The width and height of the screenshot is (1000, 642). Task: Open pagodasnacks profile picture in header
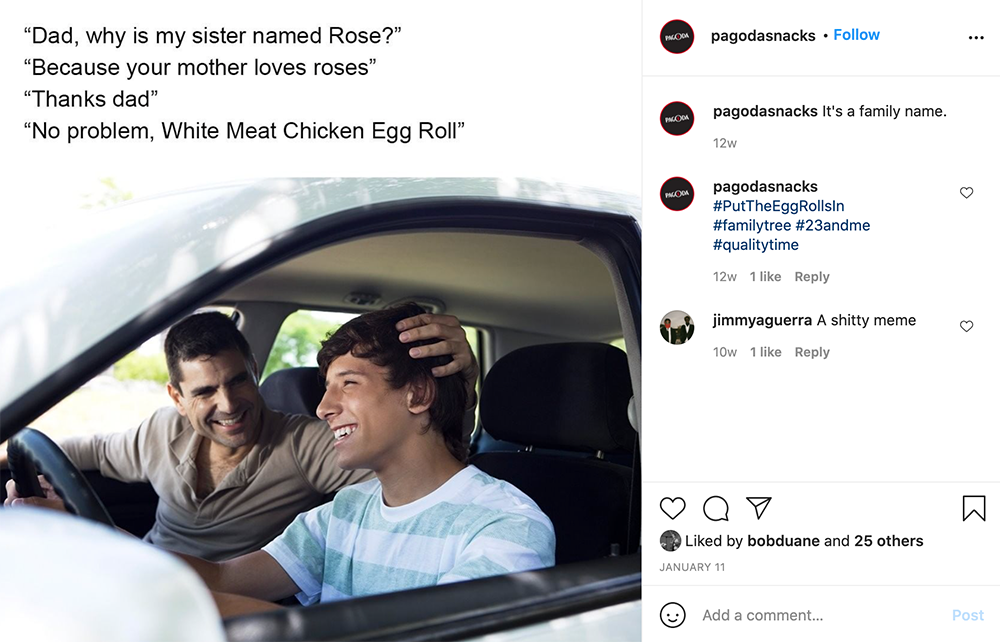[677, 37]
